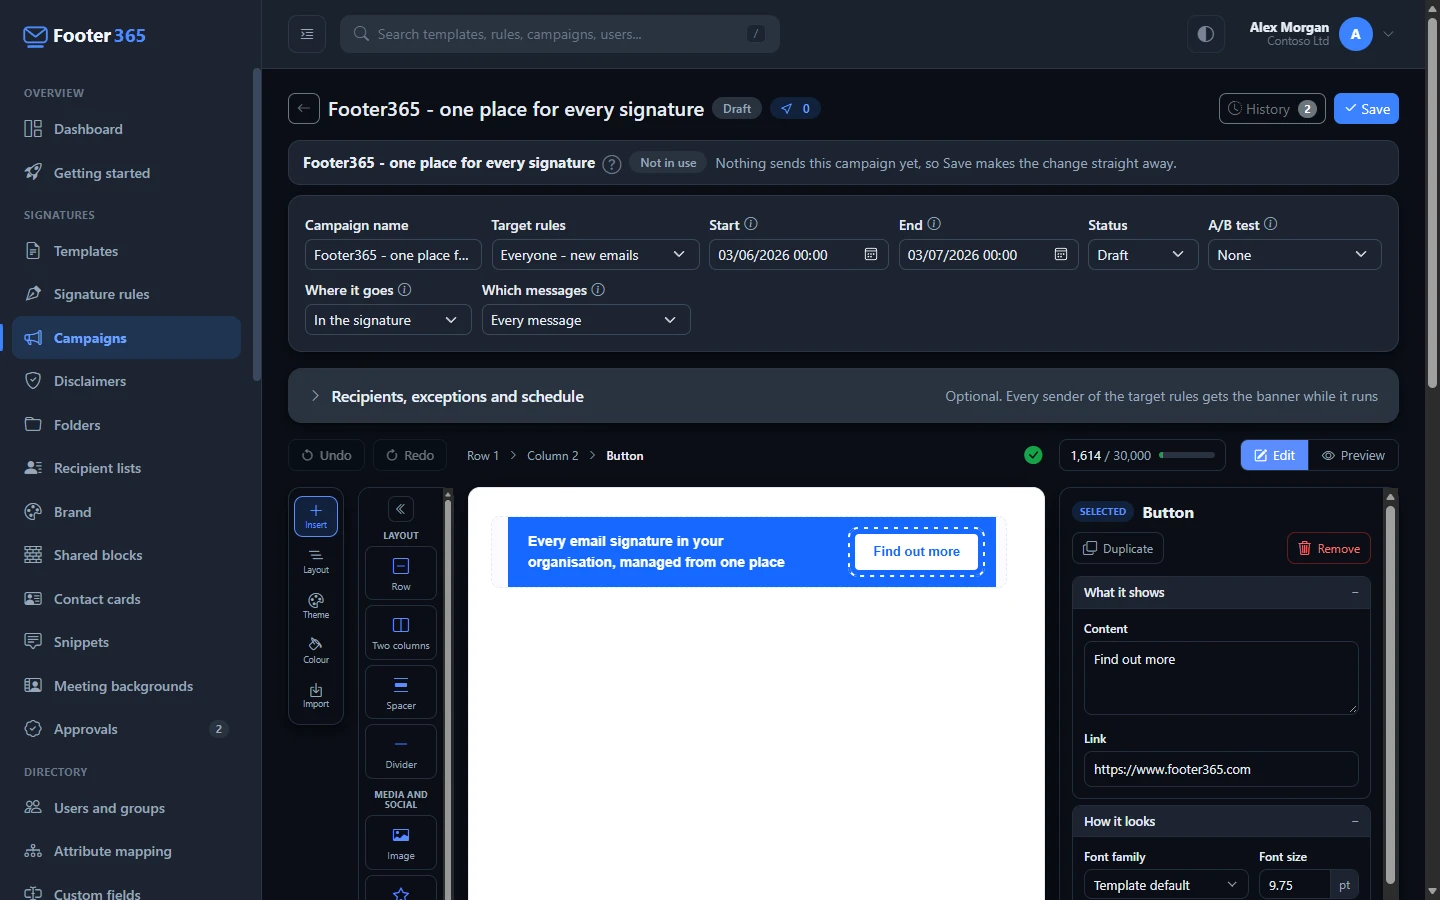Click the info icon next to Where it goes
This screenshot has width=1440, height=900.
[x=405, y=289]
